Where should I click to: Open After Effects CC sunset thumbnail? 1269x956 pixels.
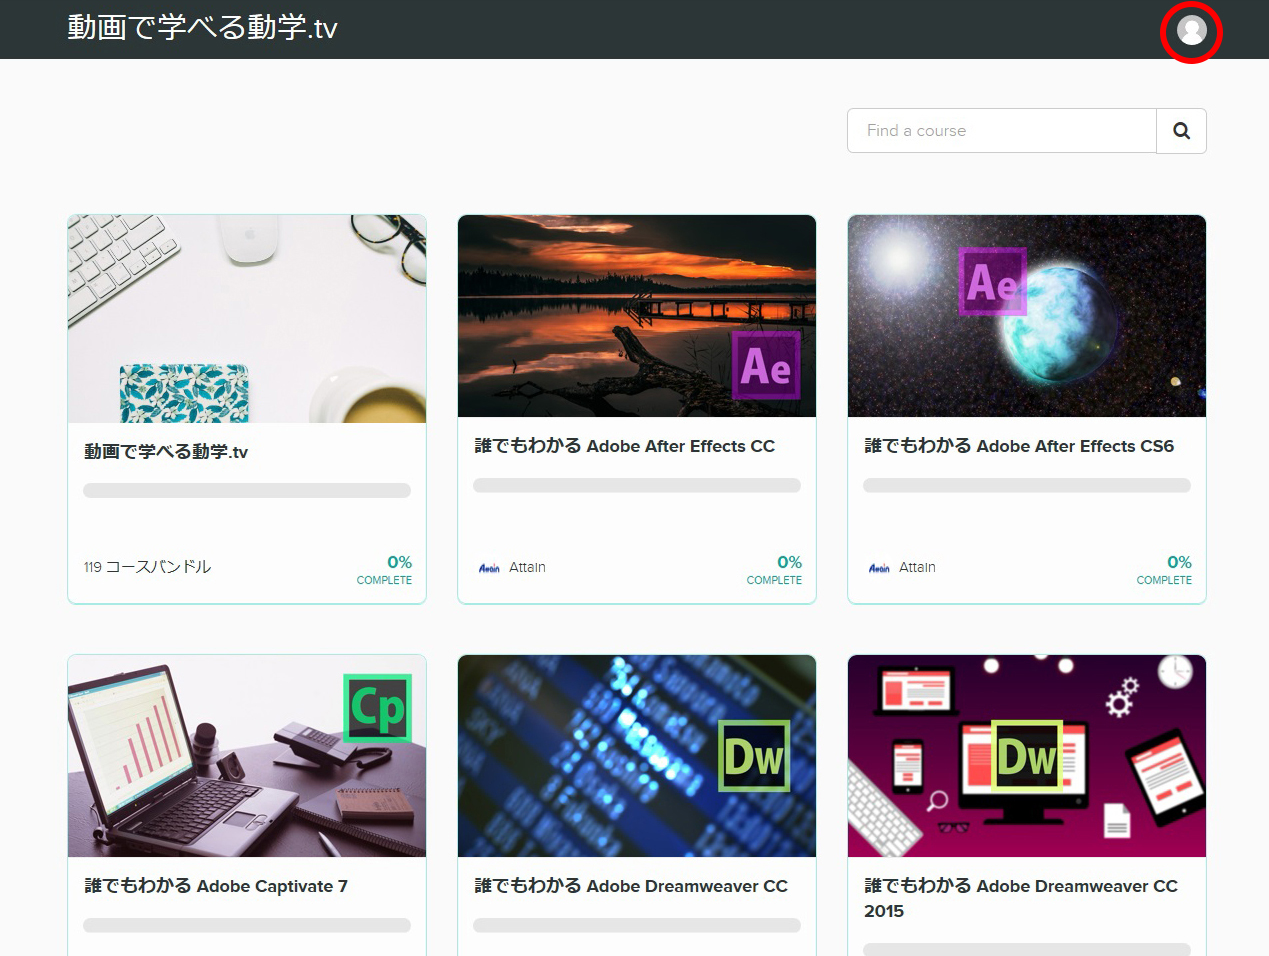pyautogui.click(x=637, y=316)
